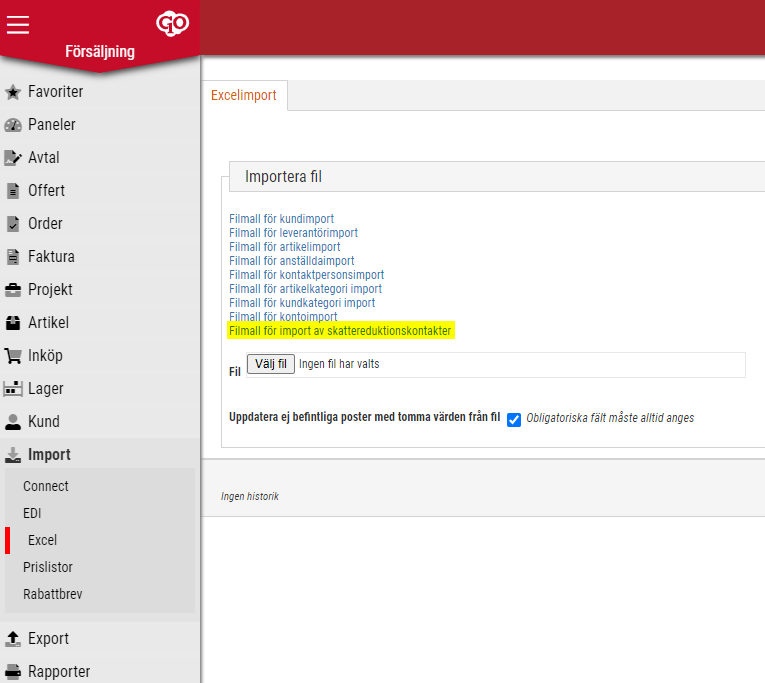Click the Importera fil panel header
765x683 pixels.
[497, 177]
